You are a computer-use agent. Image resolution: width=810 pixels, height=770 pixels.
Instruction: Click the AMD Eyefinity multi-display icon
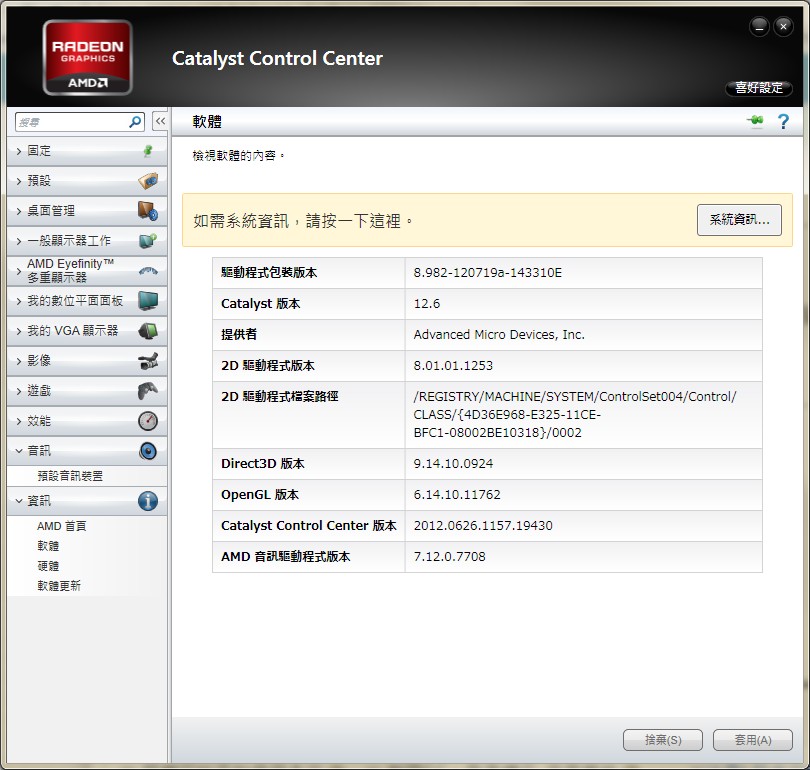[x=148, y=271]
